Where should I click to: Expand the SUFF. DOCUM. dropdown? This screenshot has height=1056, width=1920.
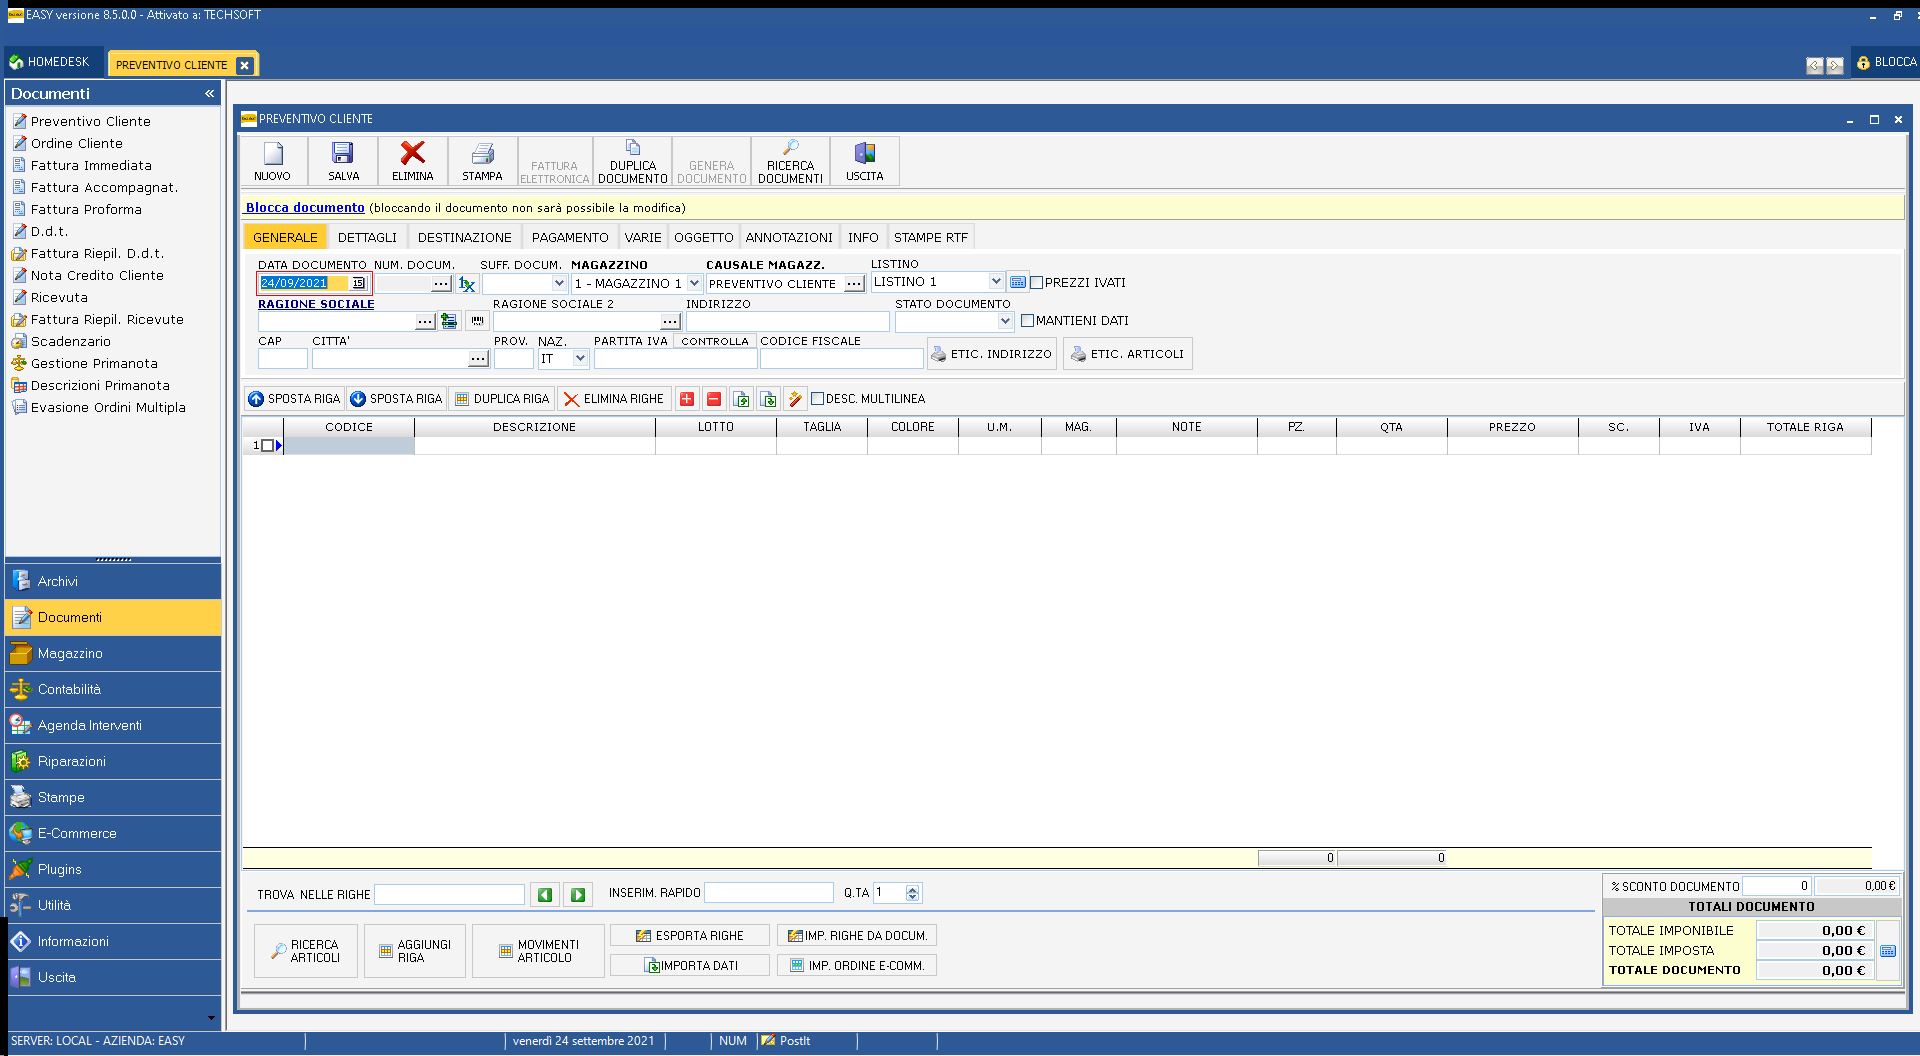coord(559,284)
